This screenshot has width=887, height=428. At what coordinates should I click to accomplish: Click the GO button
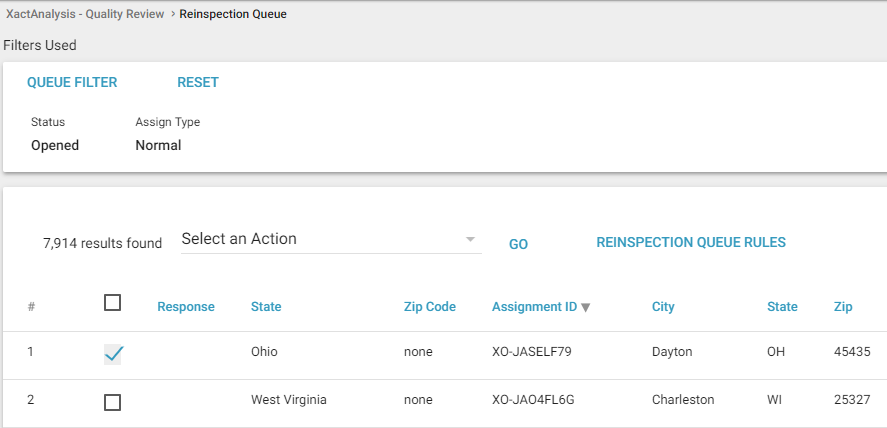tap(518, 244)
